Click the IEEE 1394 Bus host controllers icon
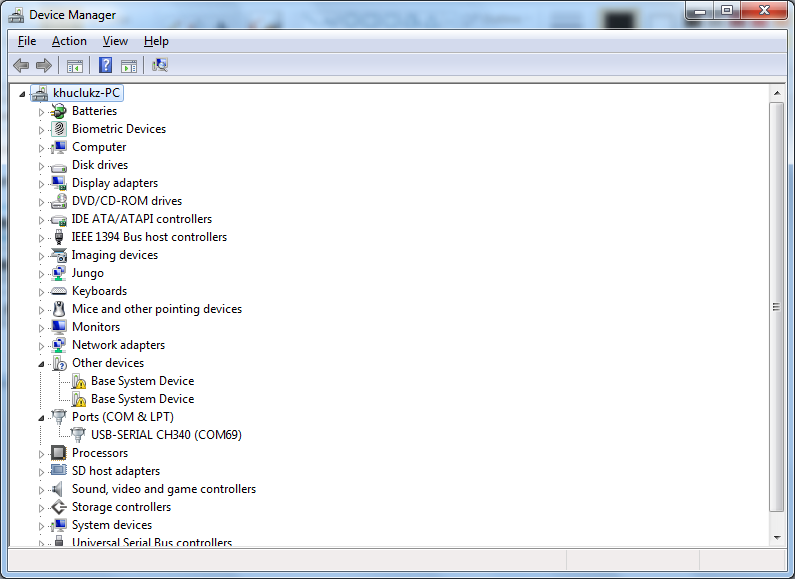 click(x=59, y=237)
